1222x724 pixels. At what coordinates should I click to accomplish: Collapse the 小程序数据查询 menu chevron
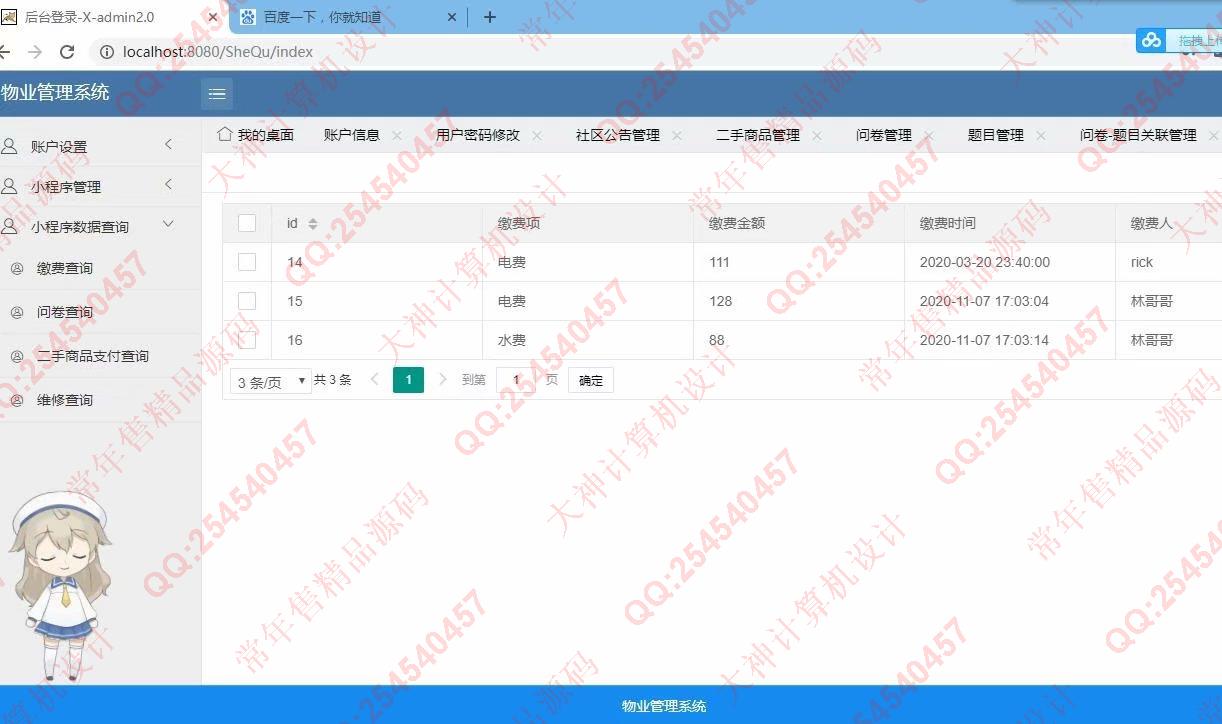[x=168, y=225]
